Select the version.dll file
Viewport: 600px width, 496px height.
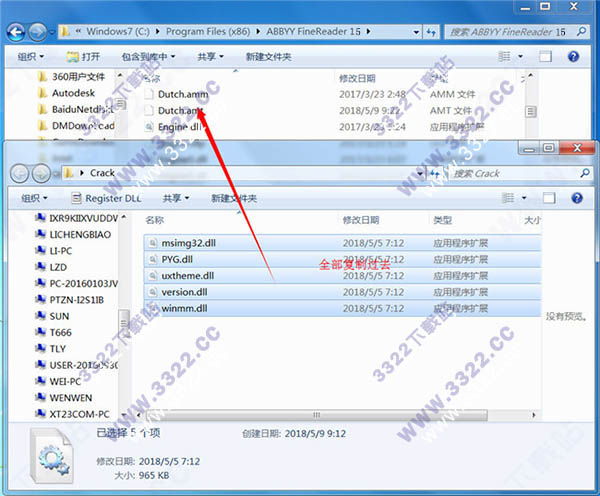[x=183, y=292]
